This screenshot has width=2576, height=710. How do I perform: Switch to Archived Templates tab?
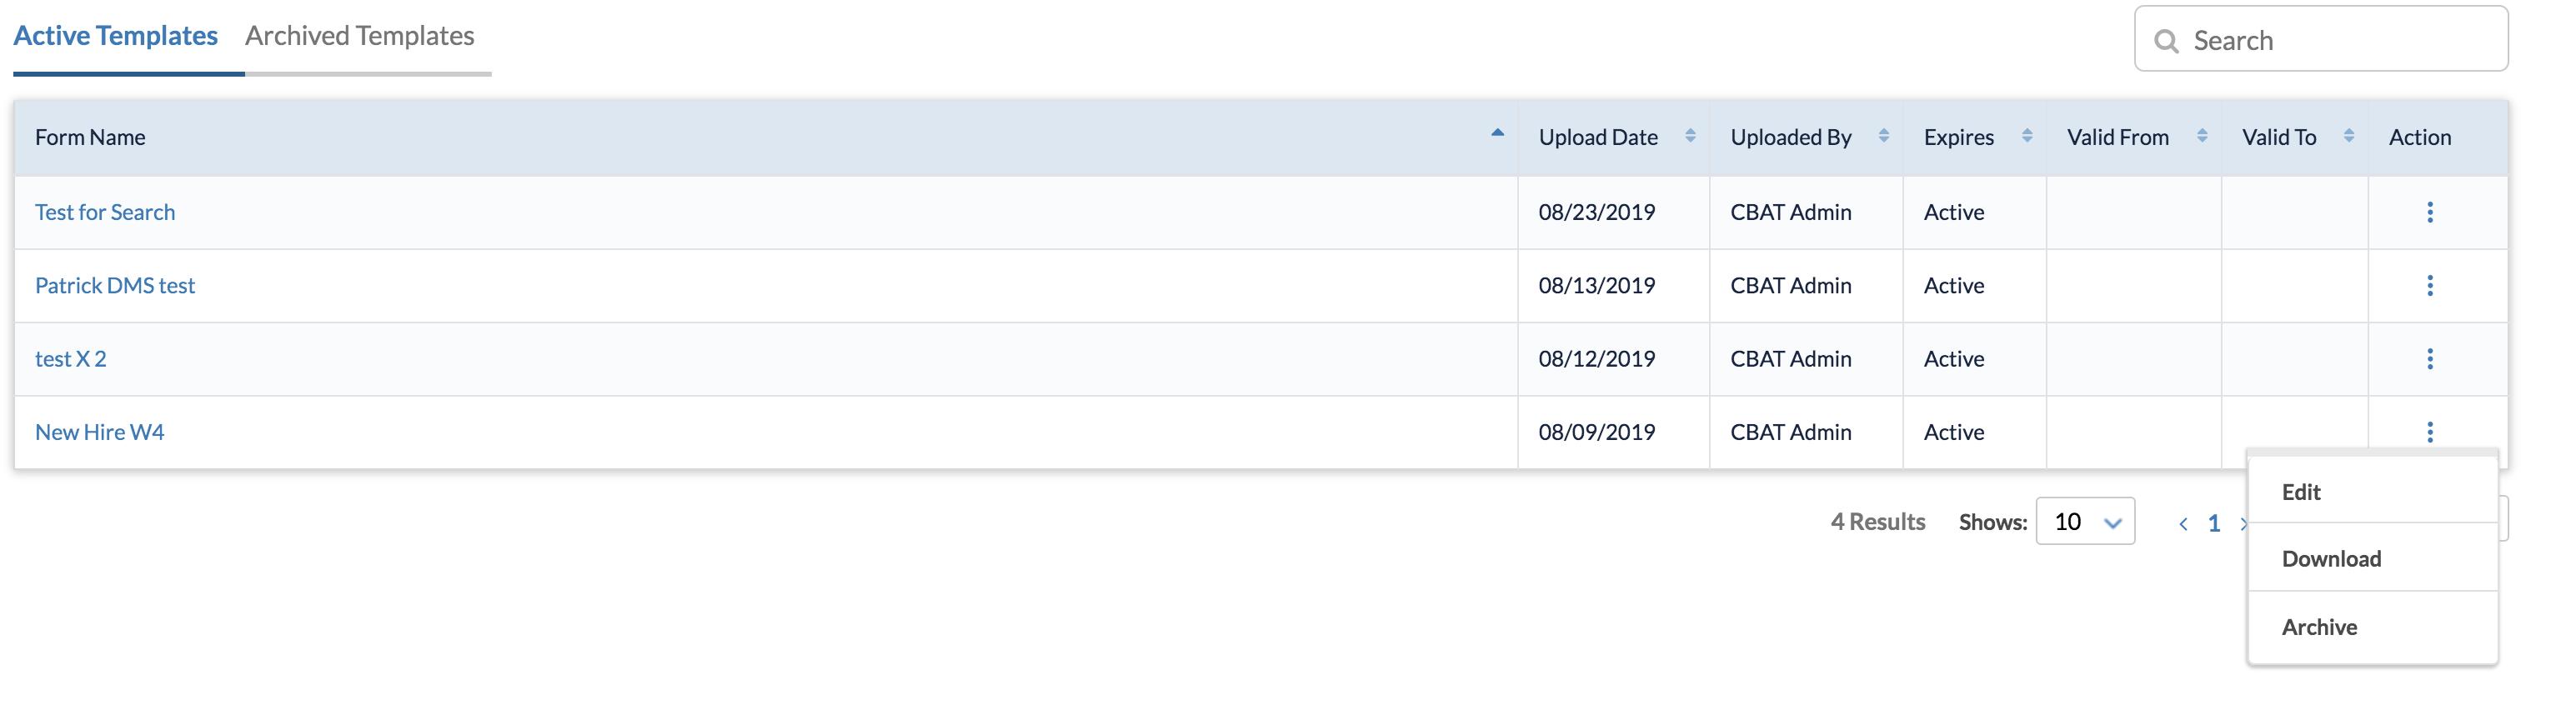pos(360,36)
